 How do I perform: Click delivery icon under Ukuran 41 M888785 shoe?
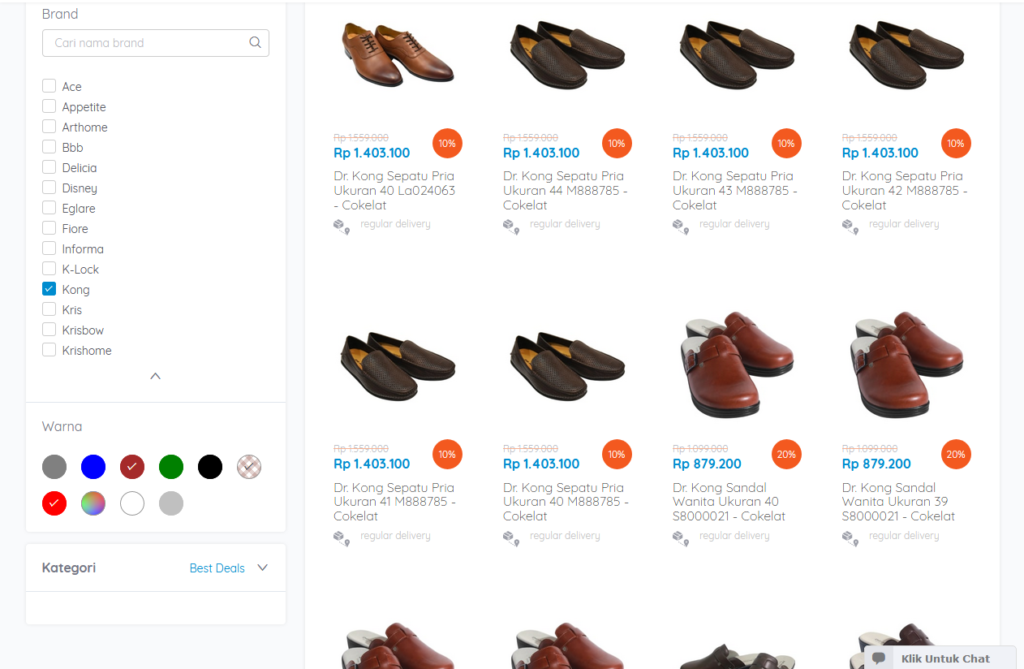click(342, 538)
